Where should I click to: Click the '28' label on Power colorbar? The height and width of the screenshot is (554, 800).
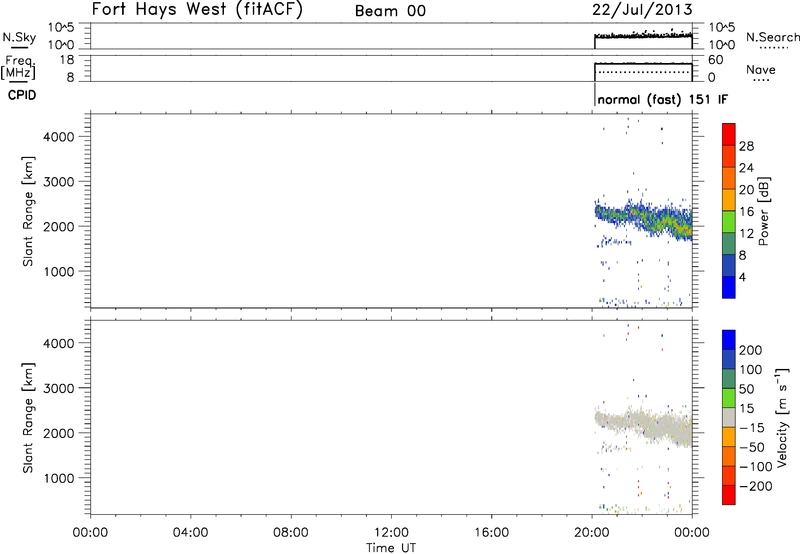point(746,146)
